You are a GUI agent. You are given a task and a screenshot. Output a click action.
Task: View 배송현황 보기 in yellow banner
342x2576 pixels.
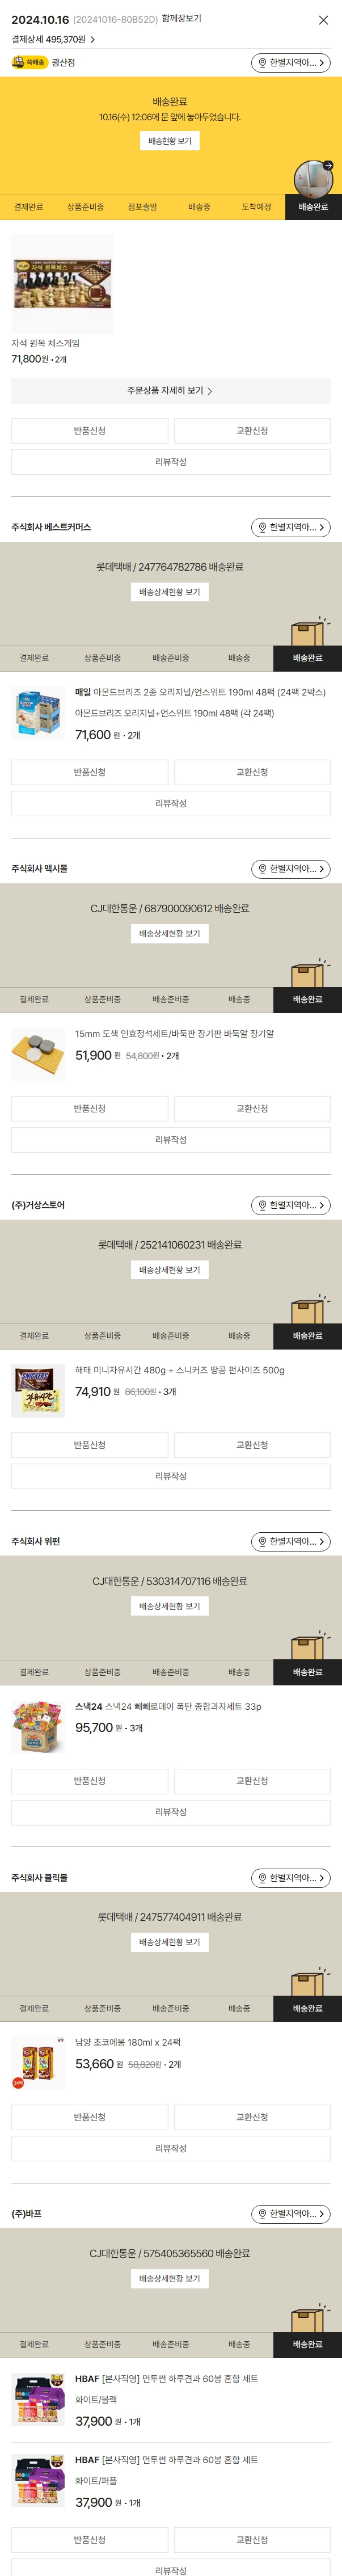(x=170, y=141)
